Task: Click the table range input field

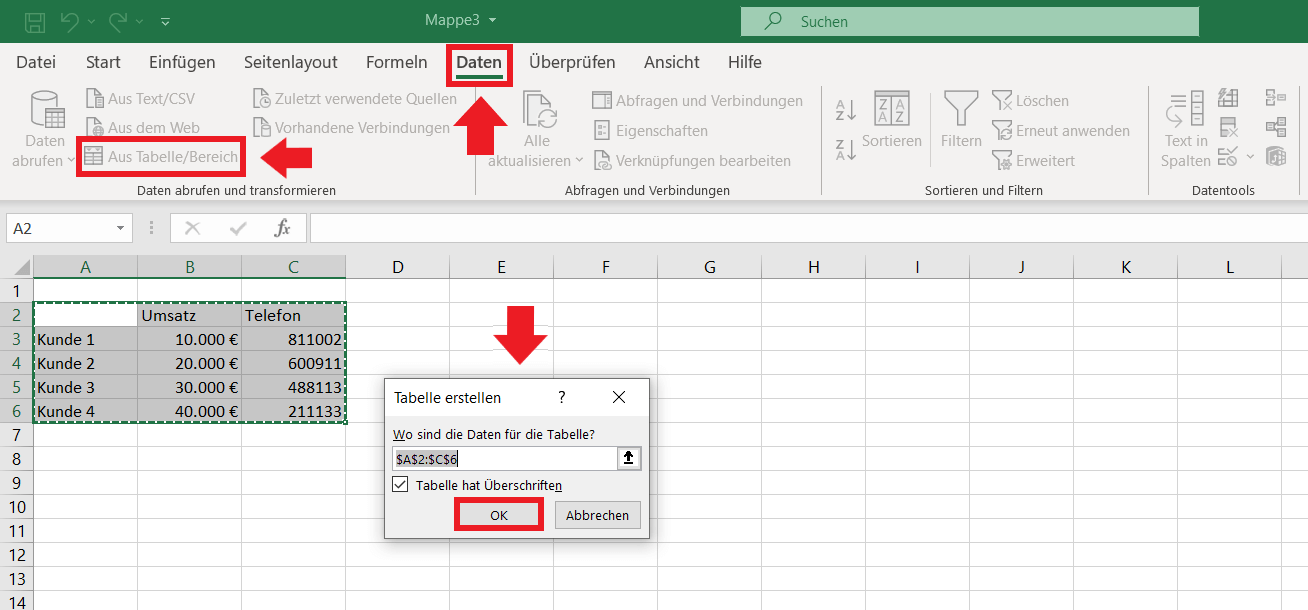Action: pyautogui.click(x=505, y=459)
